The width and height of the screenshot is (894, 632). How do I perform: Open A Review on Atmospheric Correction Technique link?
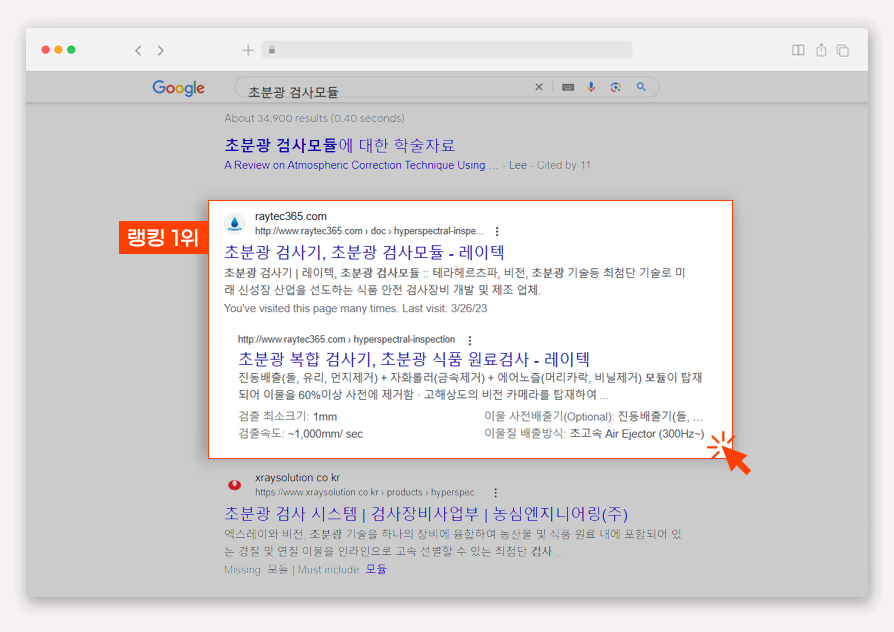[x=361, y=165]
